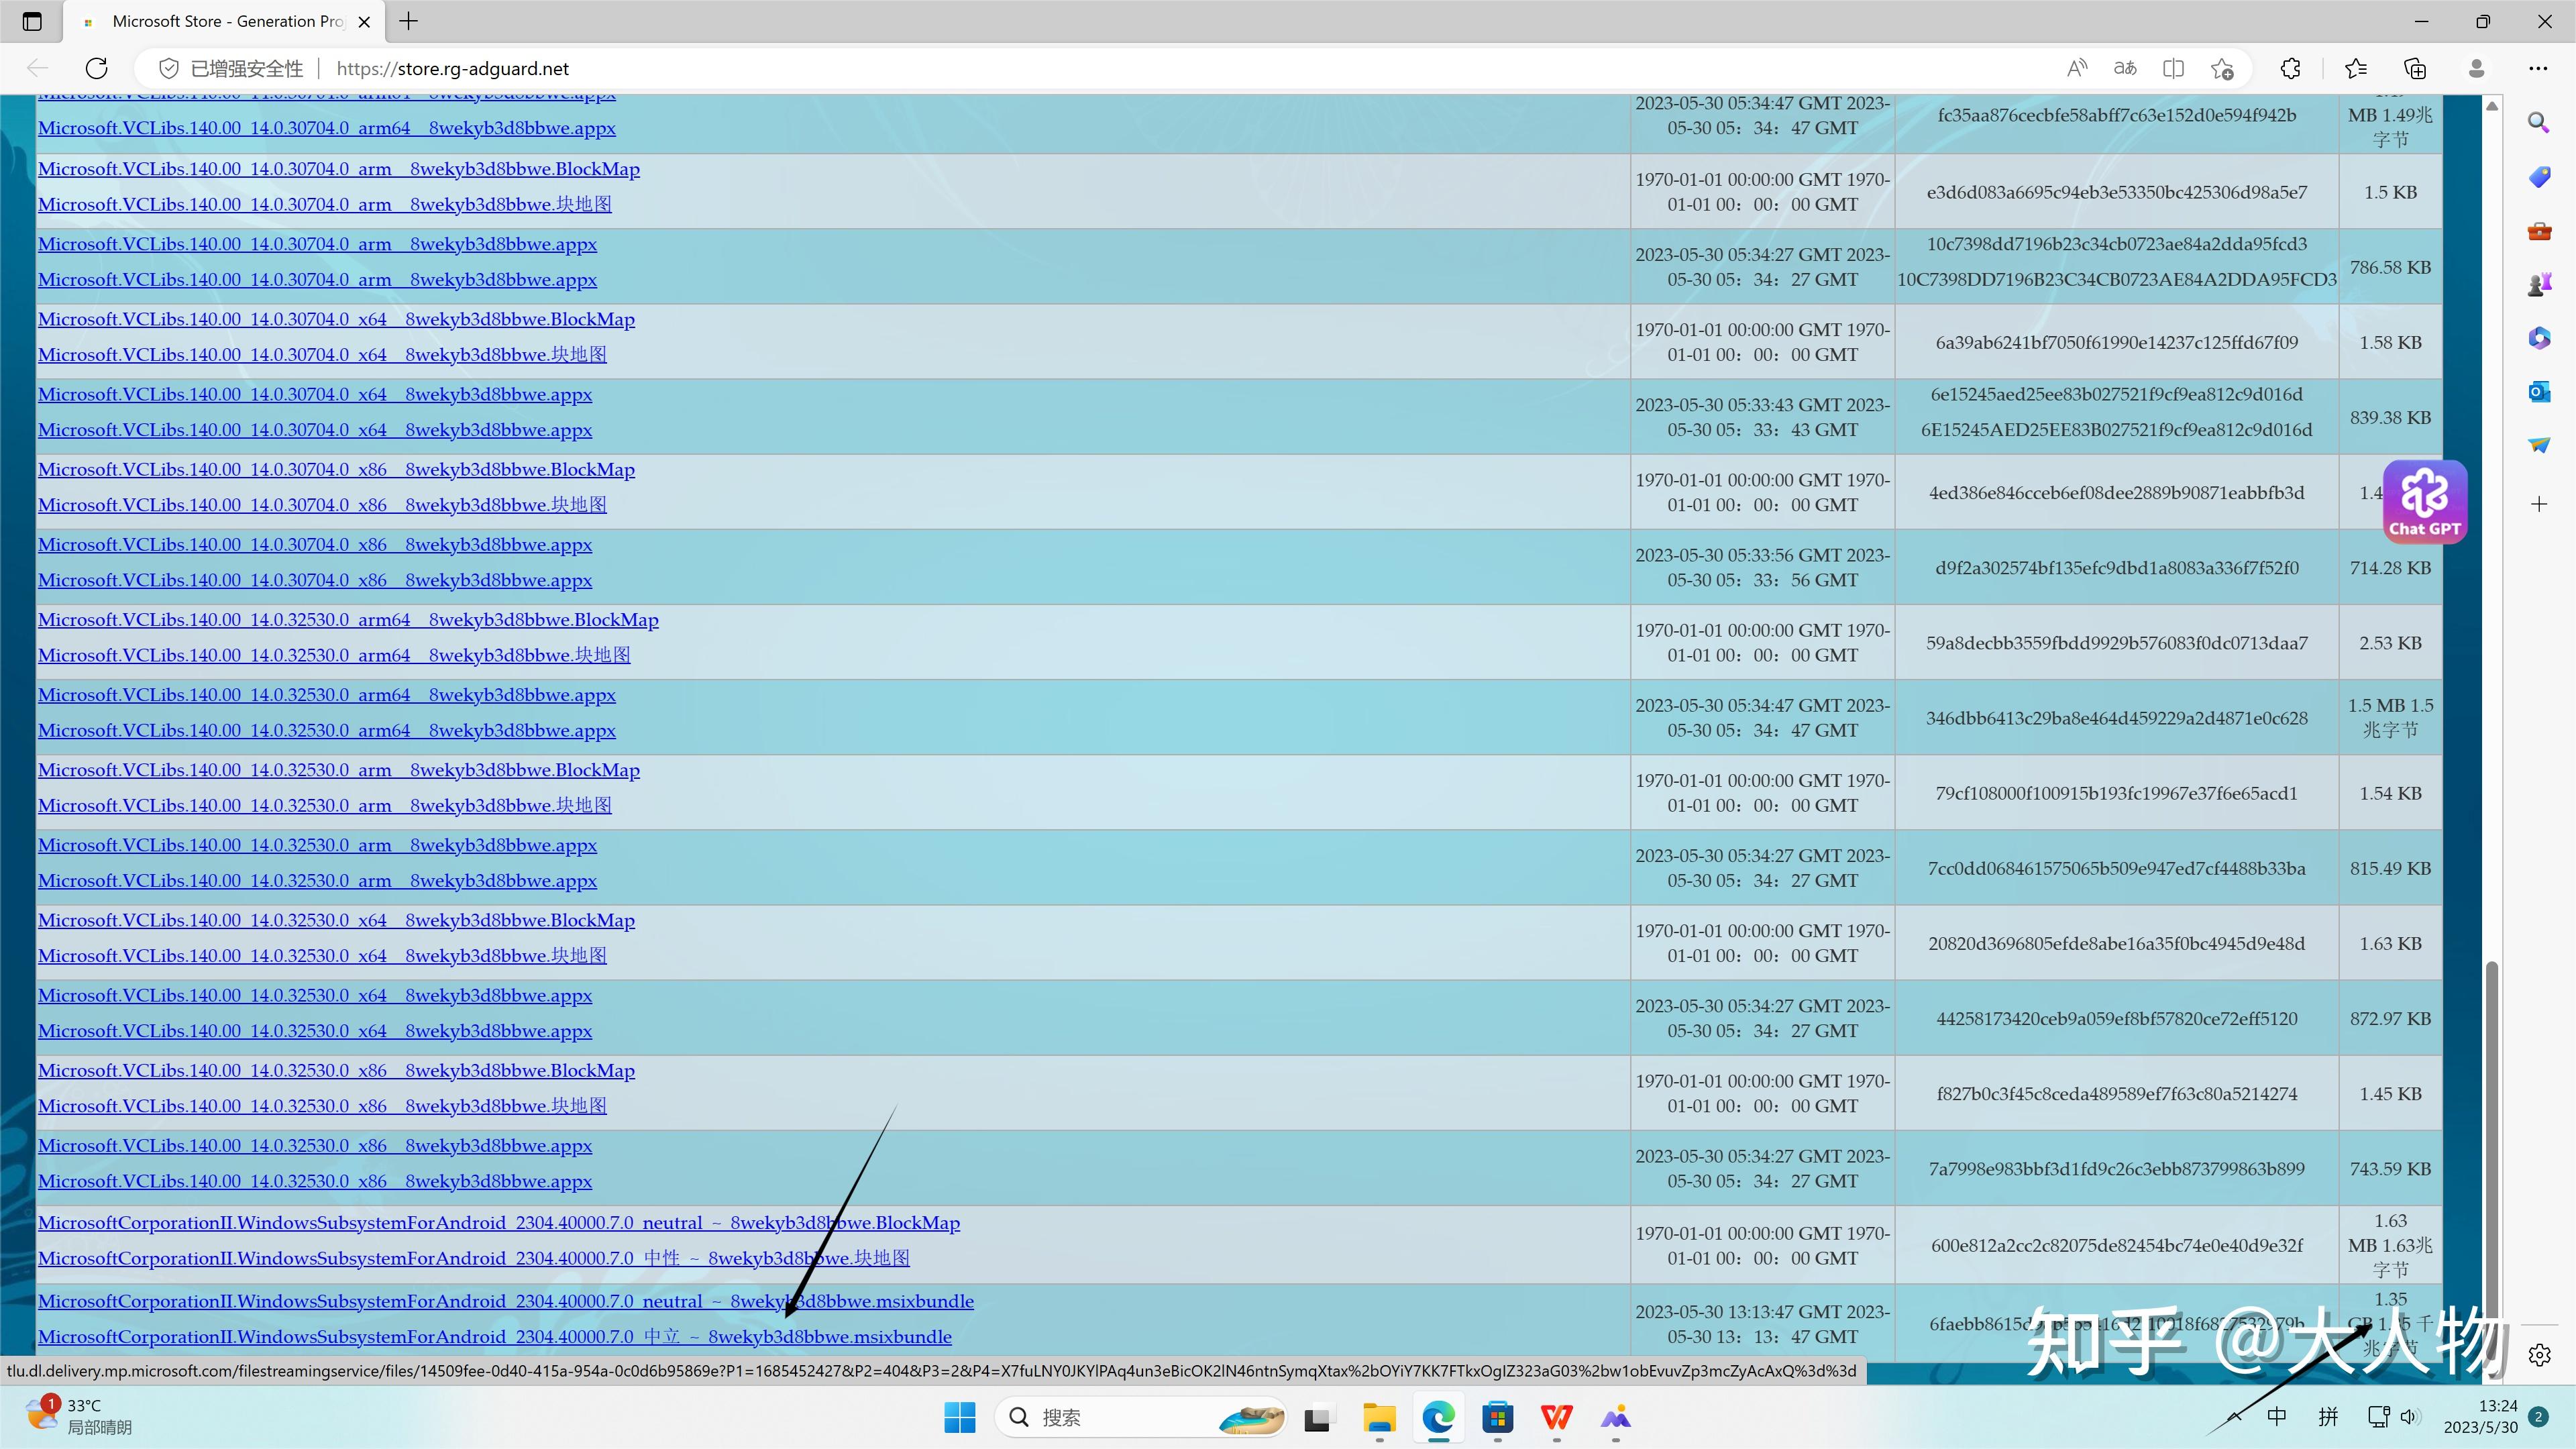Open sidebar settings gear icon
The height and width of the screenshot is (1449, 2576).
coord(2539,1355)
